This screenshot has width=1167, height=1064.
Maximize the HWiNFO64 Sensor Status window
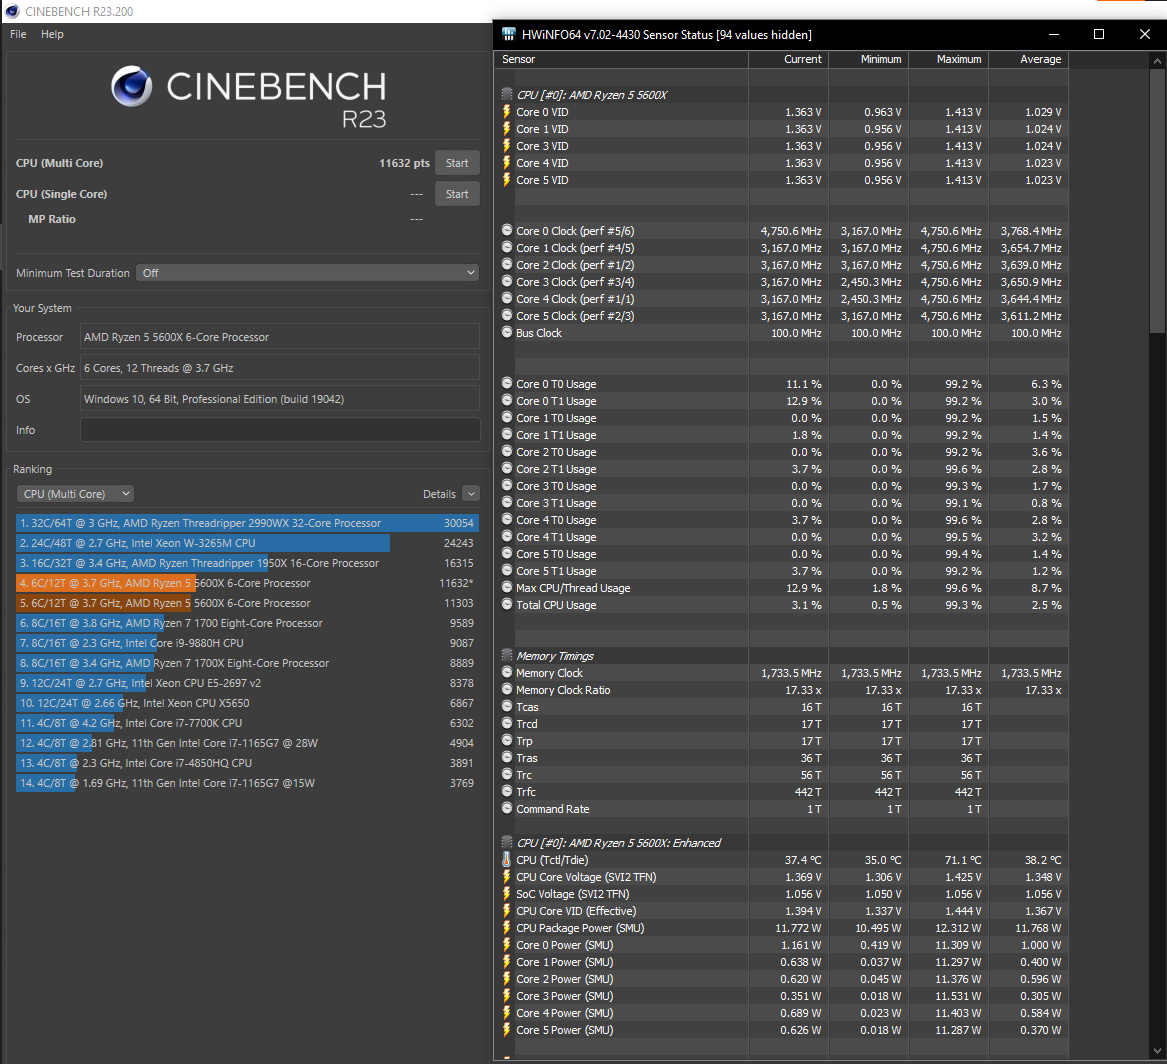tap(1099, 34)
